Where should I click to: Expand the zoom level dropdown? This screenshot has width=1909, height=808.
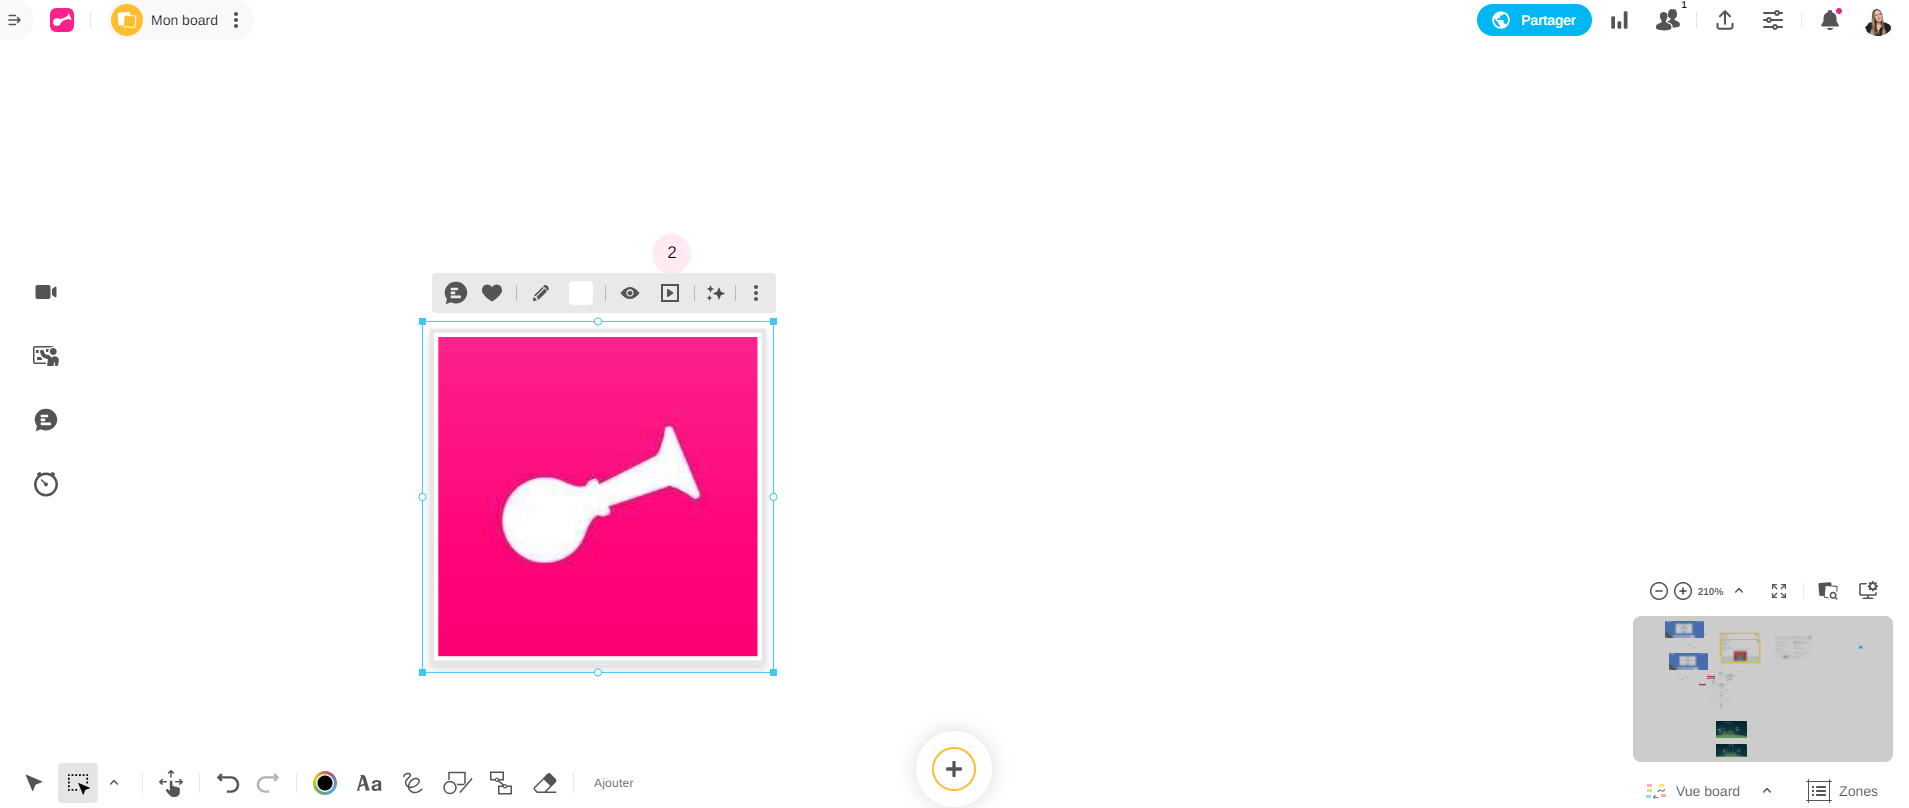1739,591
